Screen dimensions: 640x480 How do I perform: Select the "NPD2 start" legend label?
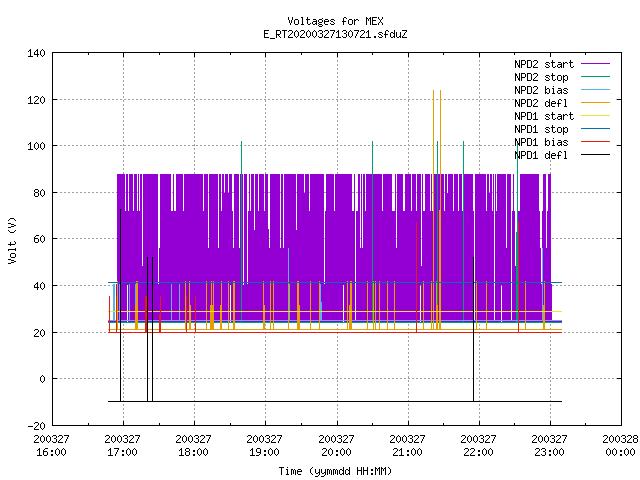coord(544,64)
